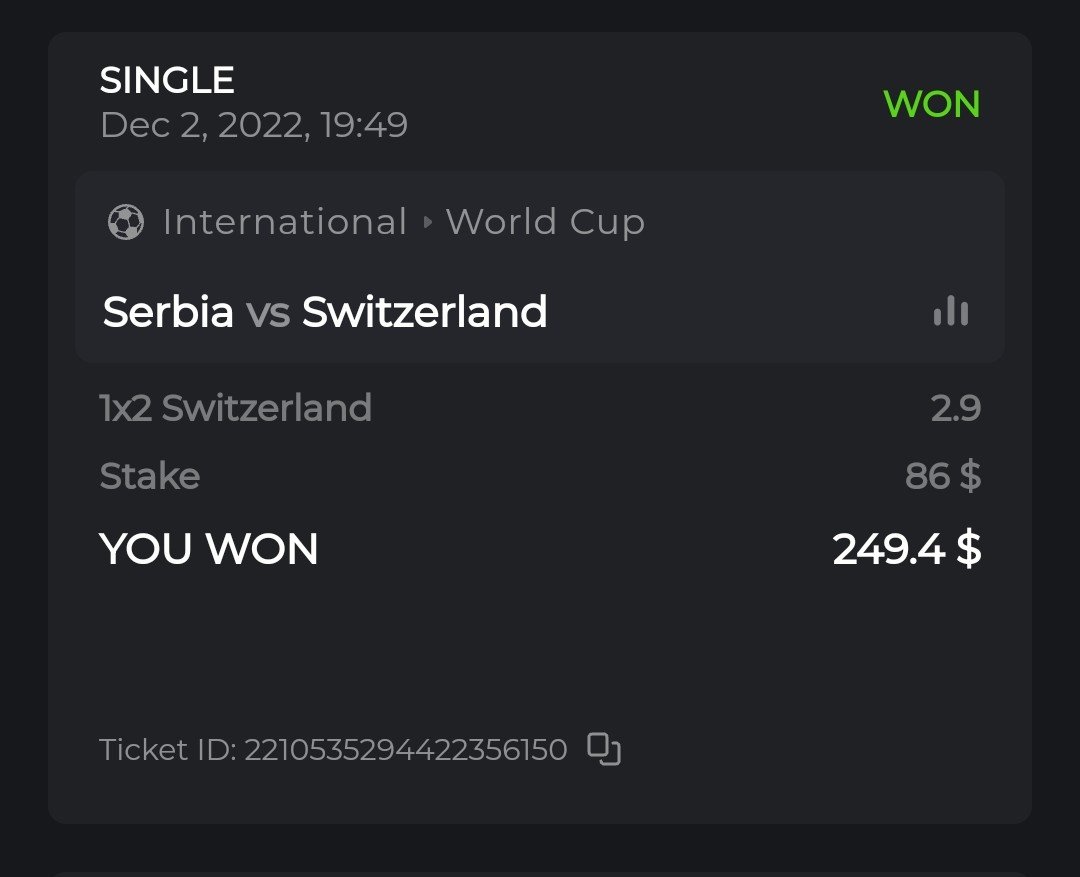The width and height of the screenshot is (1080, 877).
Task: Click the YOU WON label
Action: pyautogui.click(x=209, y=549)
